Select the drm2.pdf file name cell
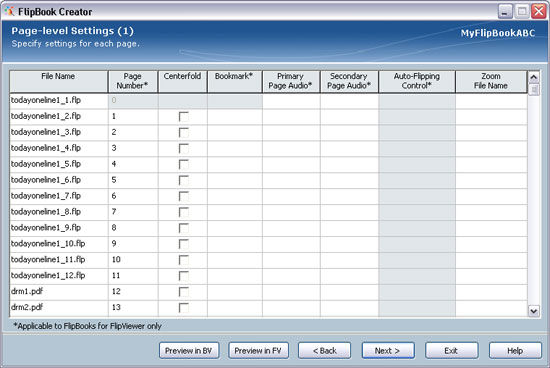The width and height of the screenshot is (550, 368). pyautogui.click(x=59, y=308)
